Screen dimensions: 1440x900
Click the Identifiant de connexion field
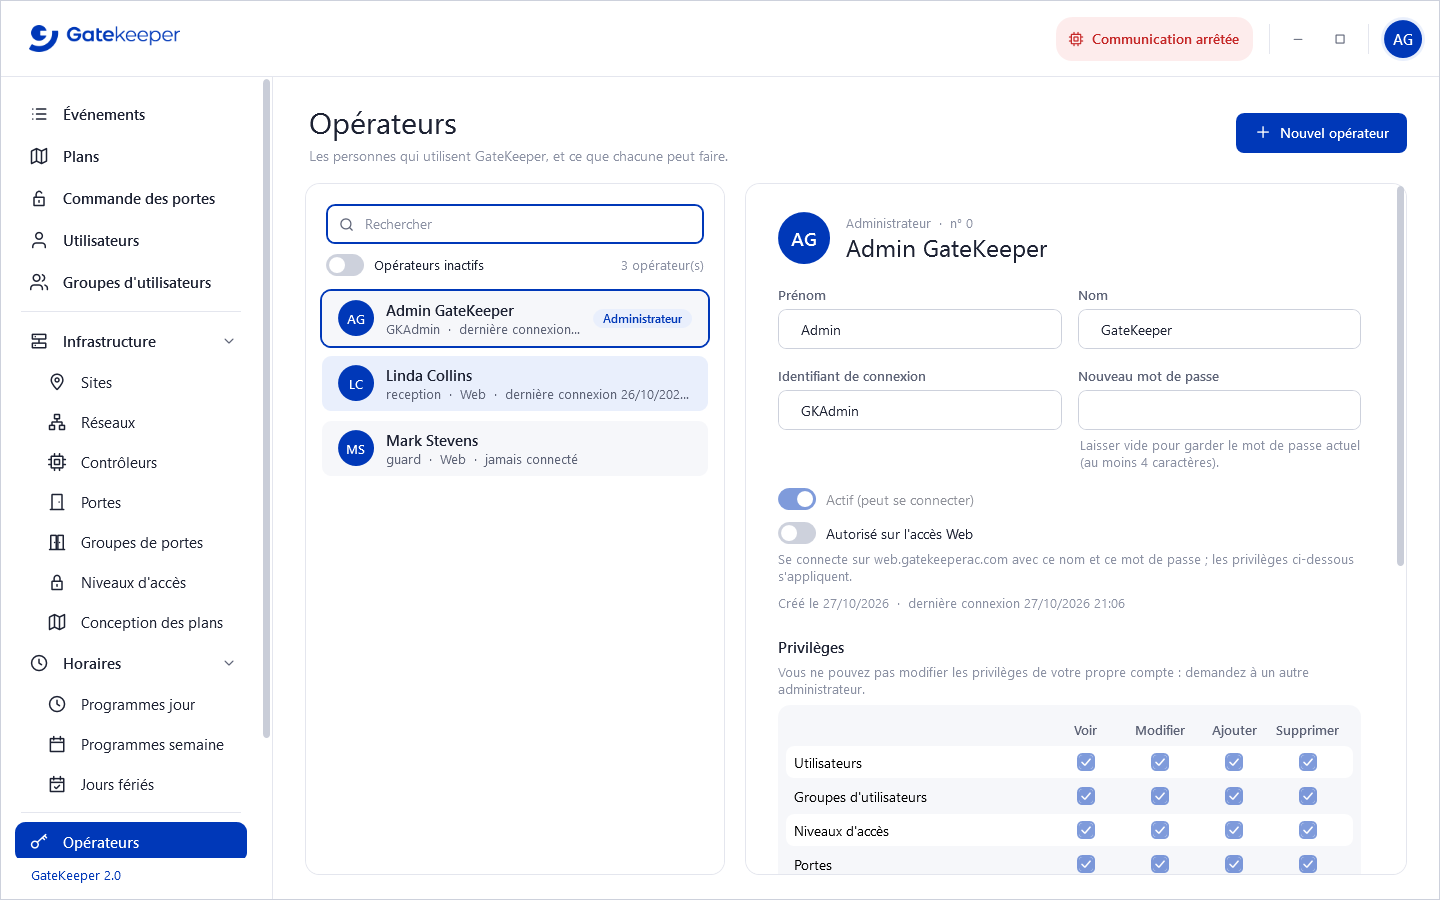920,410
